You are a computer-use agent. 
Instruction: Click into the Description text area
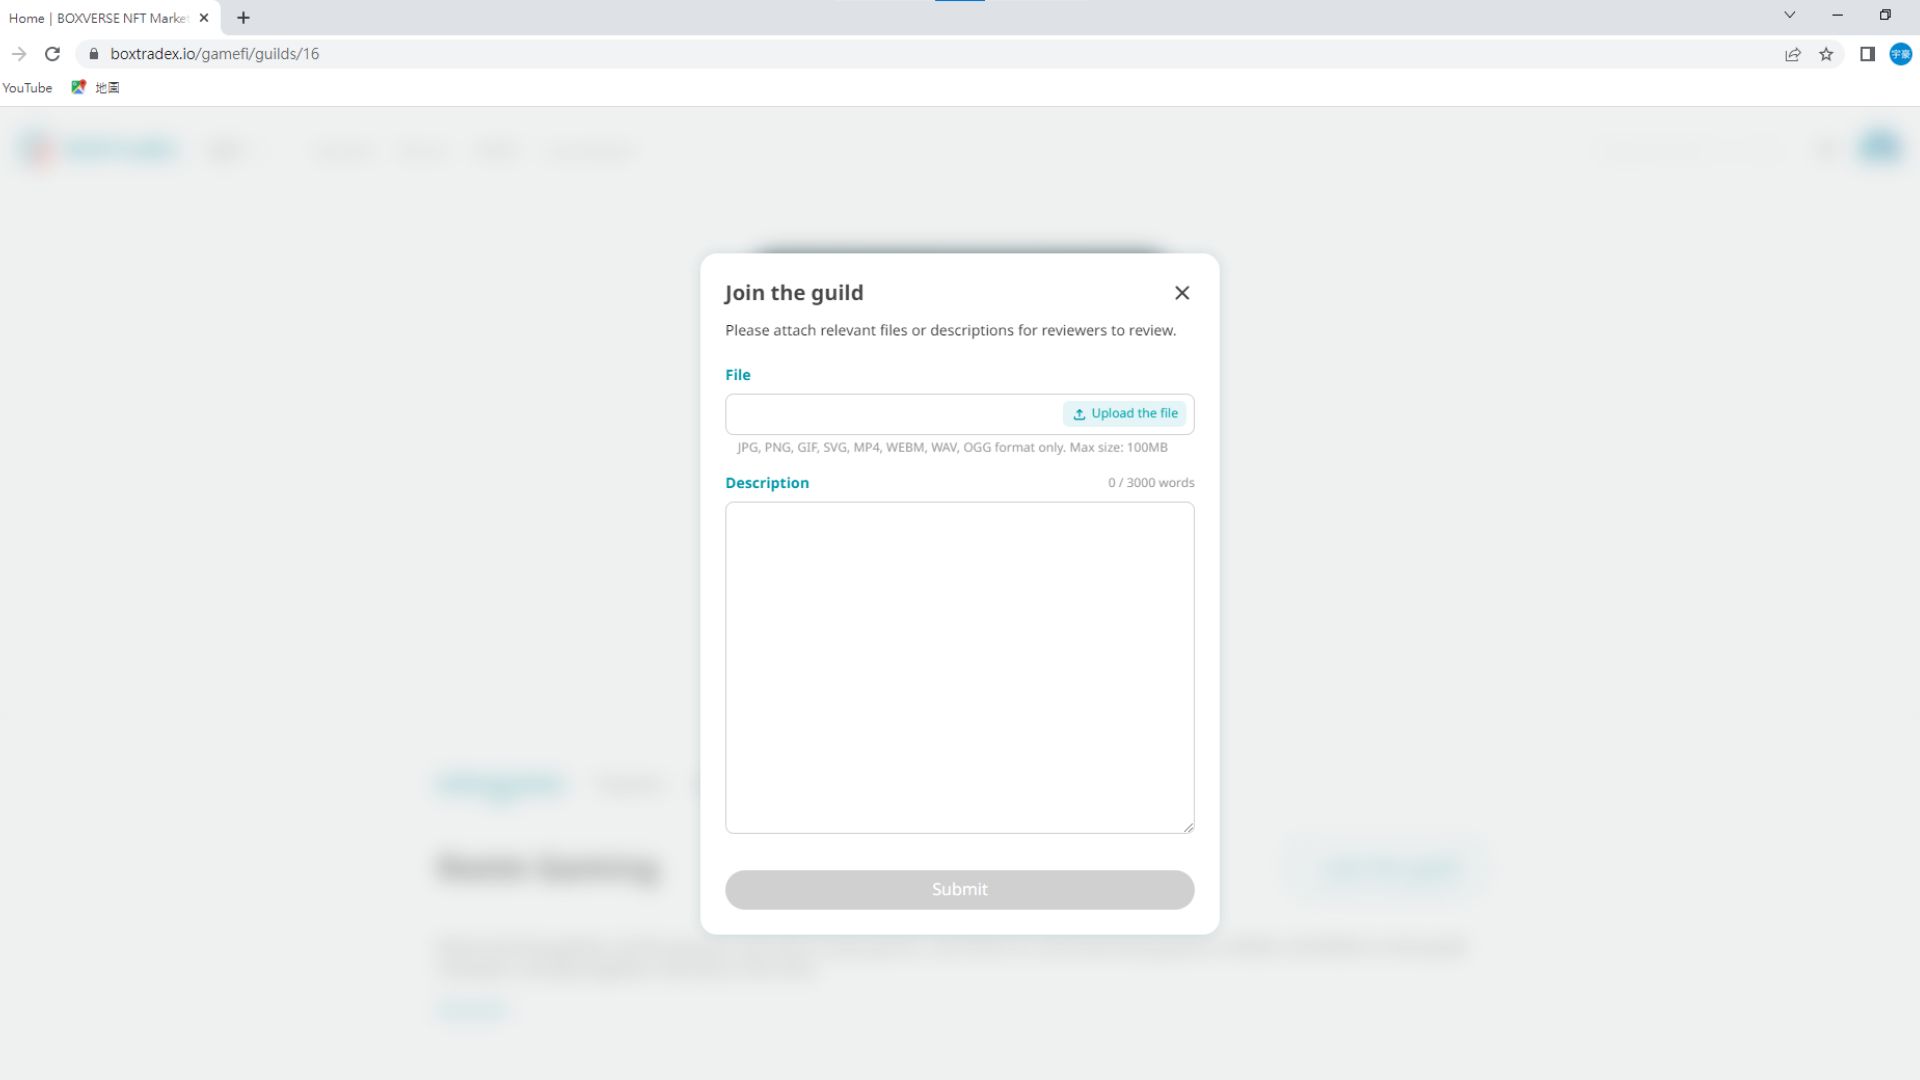pyautogui.click(x=959, y=667)
